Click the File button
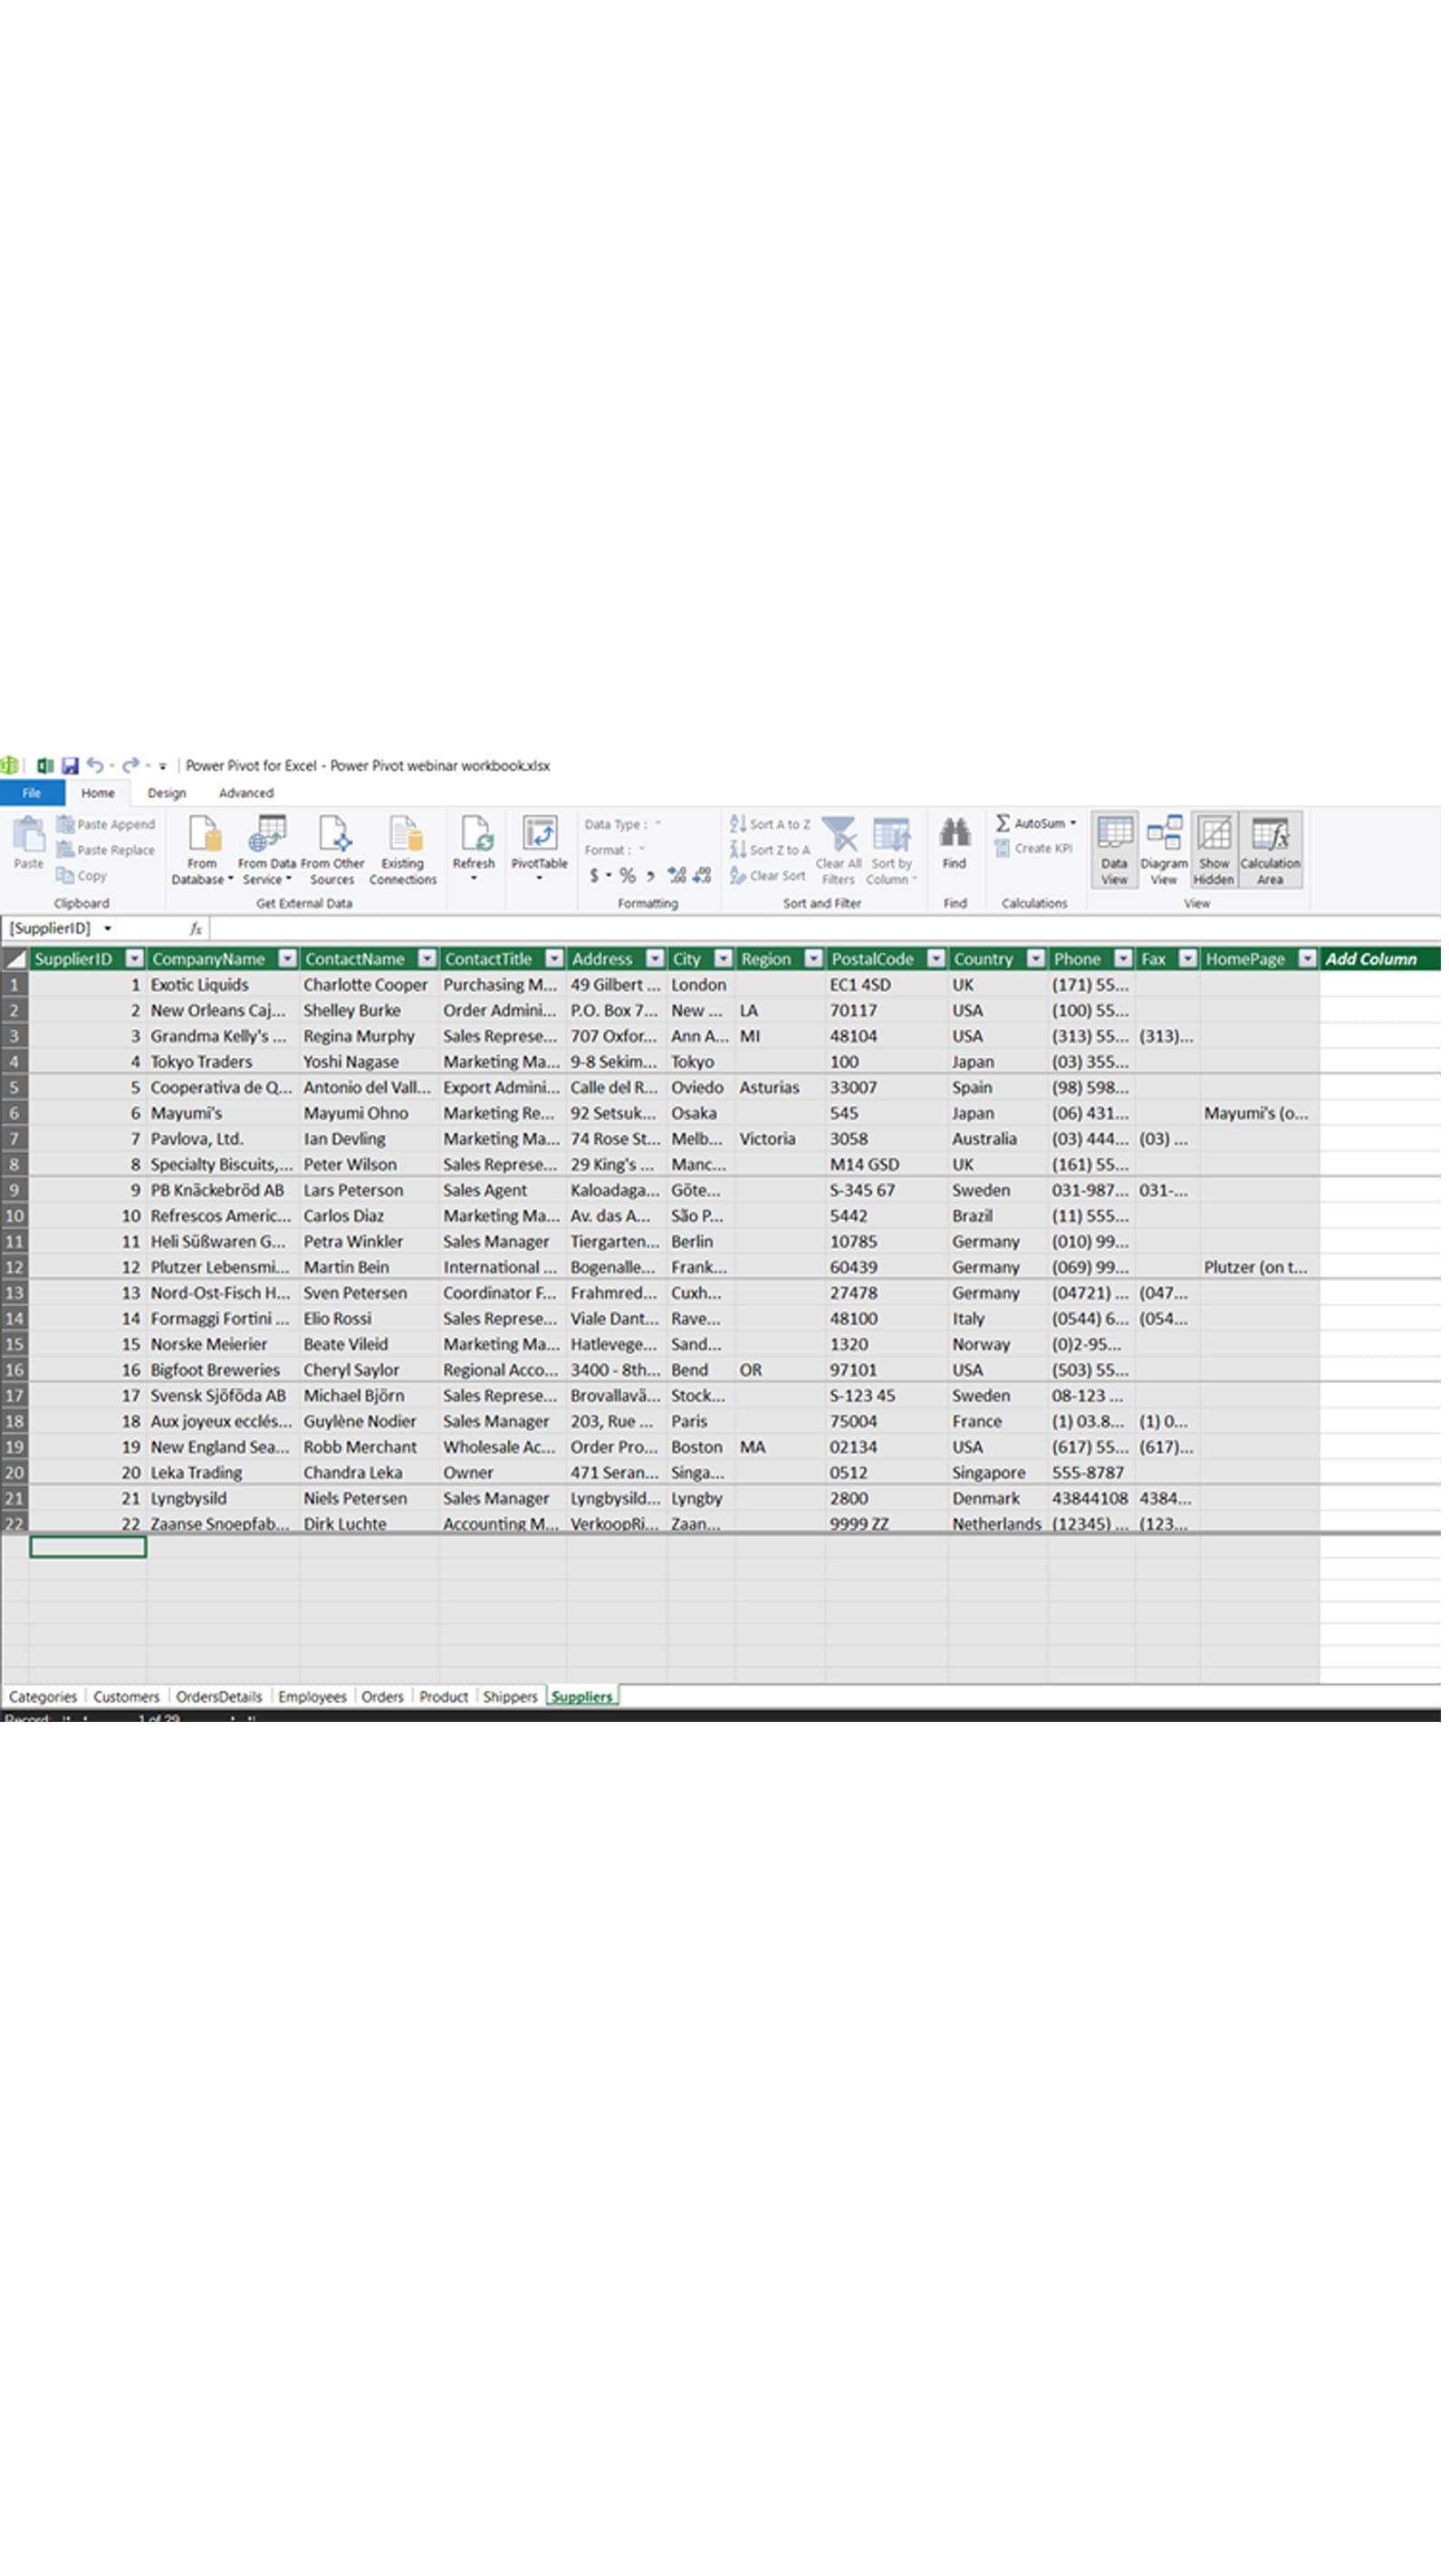Image resolution: width=1449 pixels, height=2576 pixels. (x=32, y=794)
